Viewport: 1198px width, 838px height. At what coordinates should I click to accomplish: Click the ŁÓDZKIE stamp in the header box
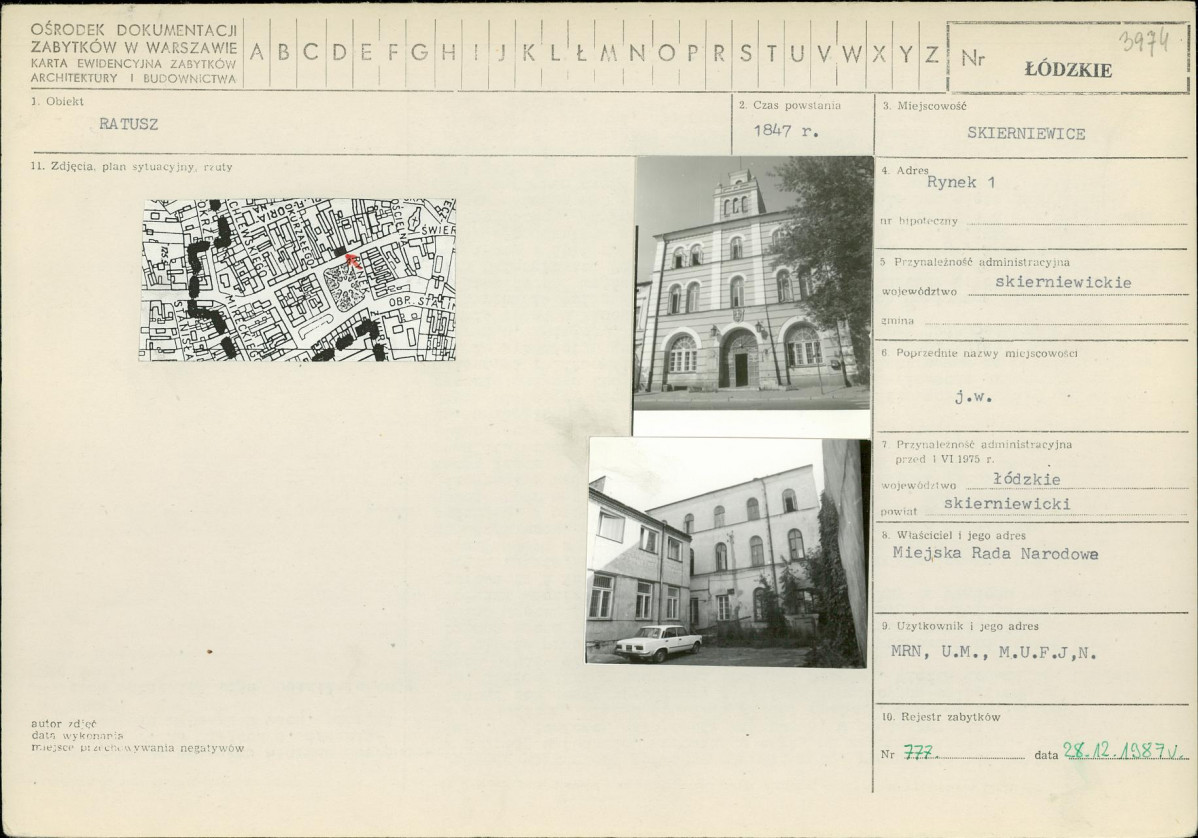point(1068,70)
